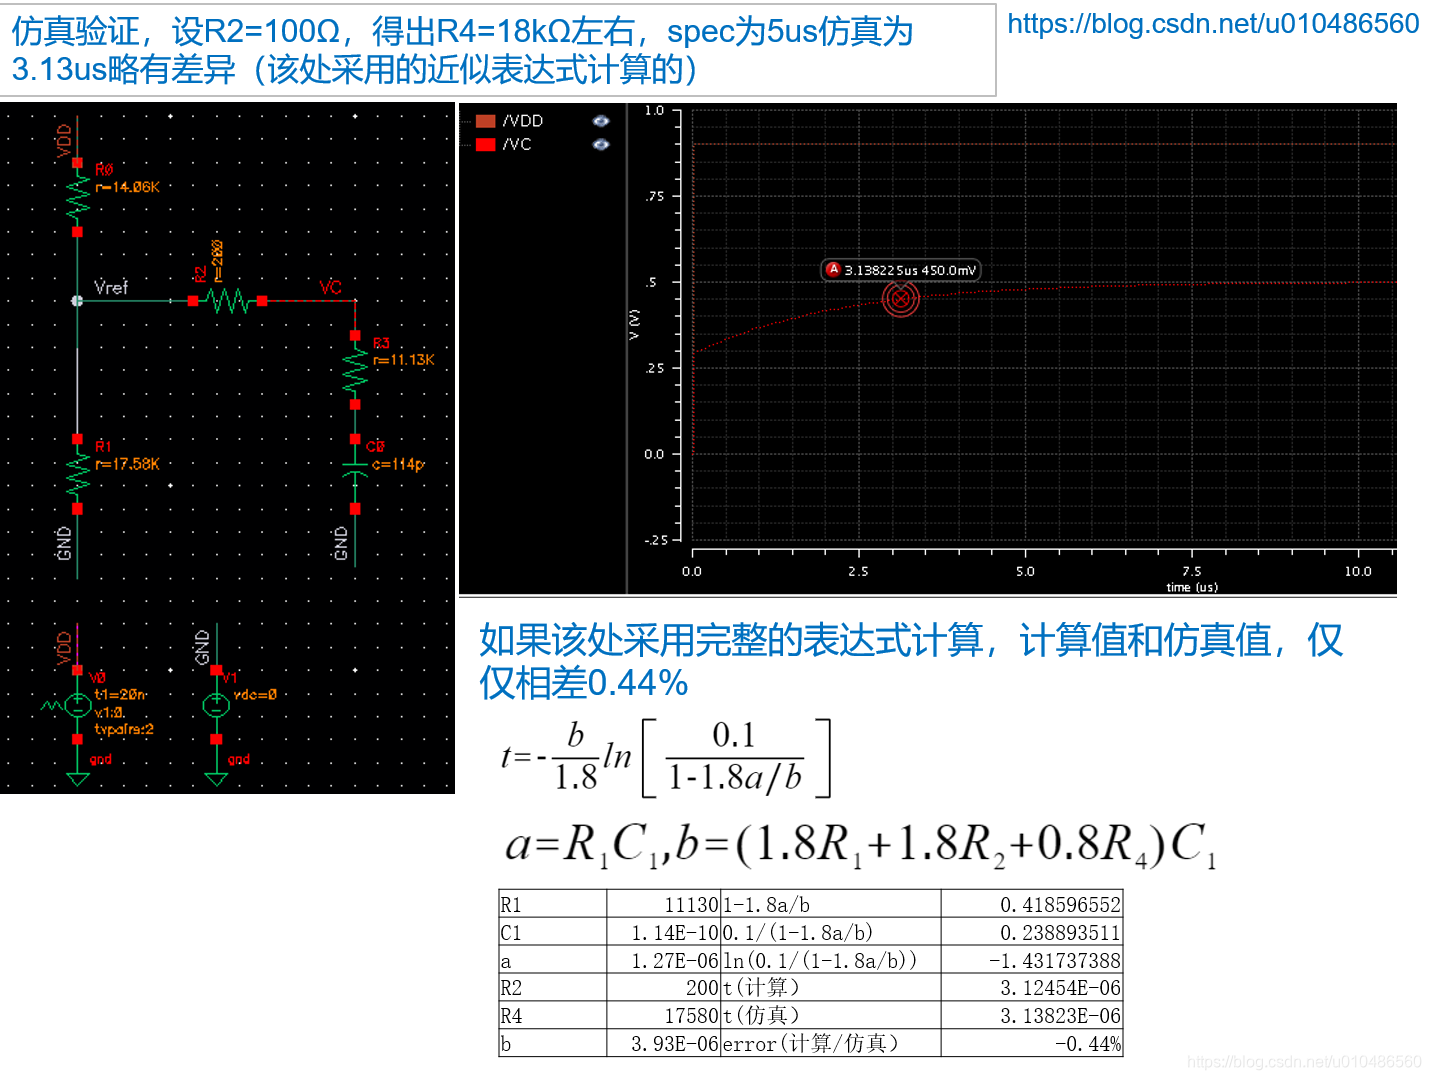Image resolution: width=1431 pixels, height=1080 pixels.
Task: Click vdc=0 parameter of V1
Action: pos(255,694)
